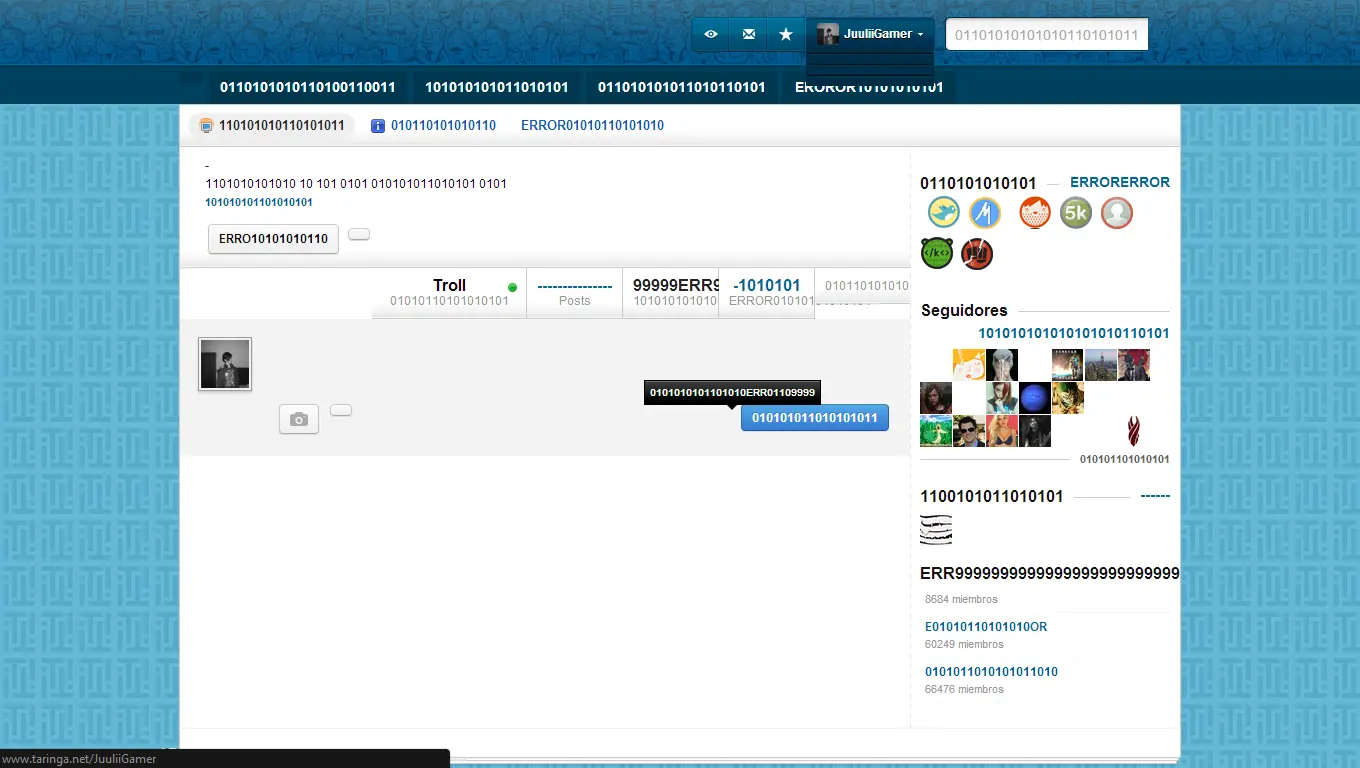The image size is (1360, 768).
Task: Click the blue M medal badge
Action: pyautogui.click(x=985, y=213)
